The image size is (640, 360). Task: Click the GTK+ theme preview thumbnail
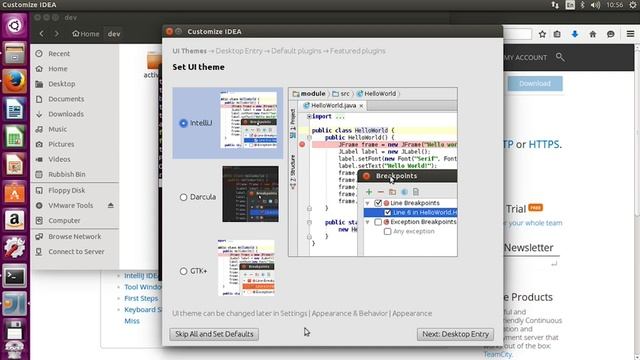coord(246,268)
